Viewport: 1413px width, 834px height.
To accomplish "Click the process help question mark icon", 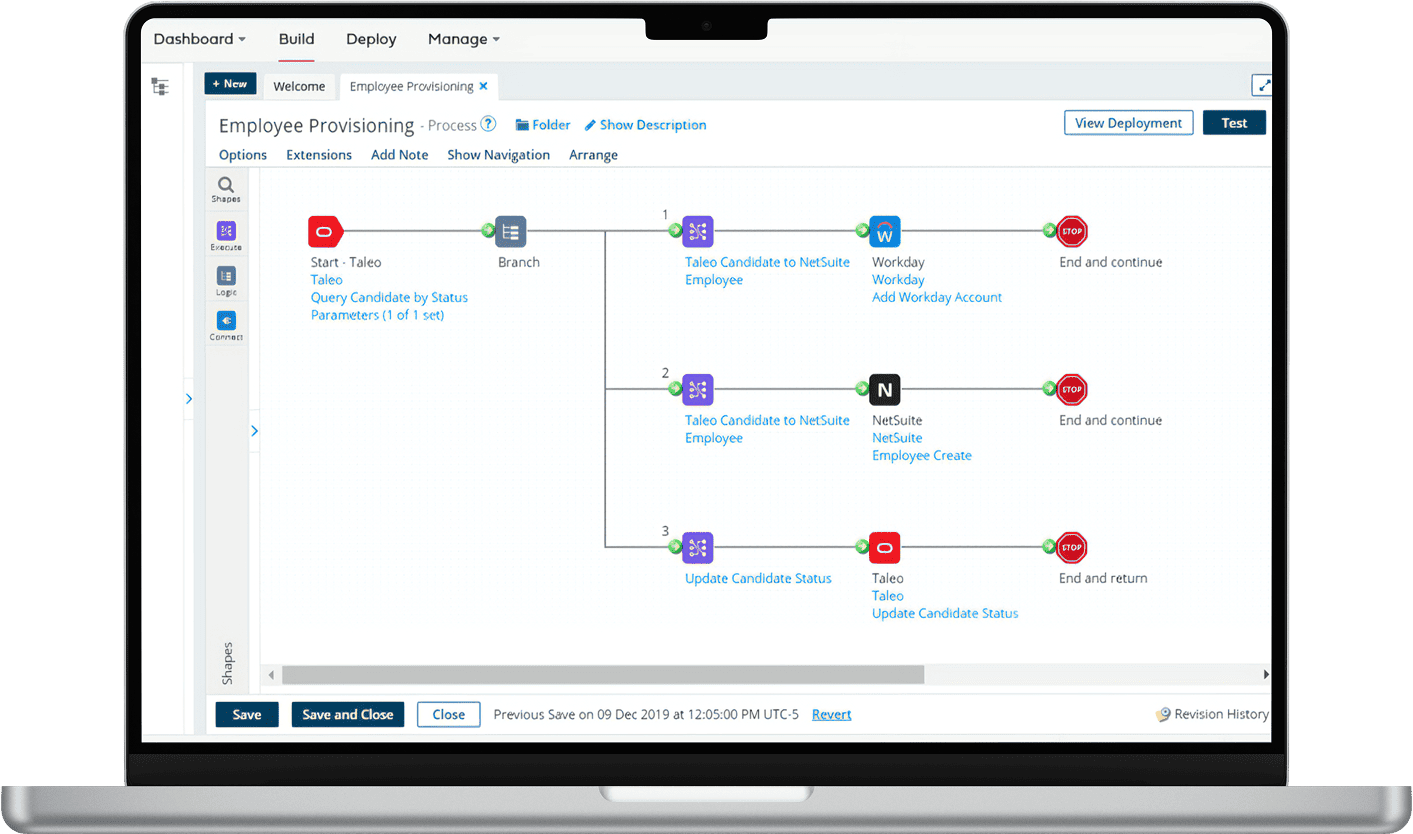I will pyautogui.click(x=488, y=125).
